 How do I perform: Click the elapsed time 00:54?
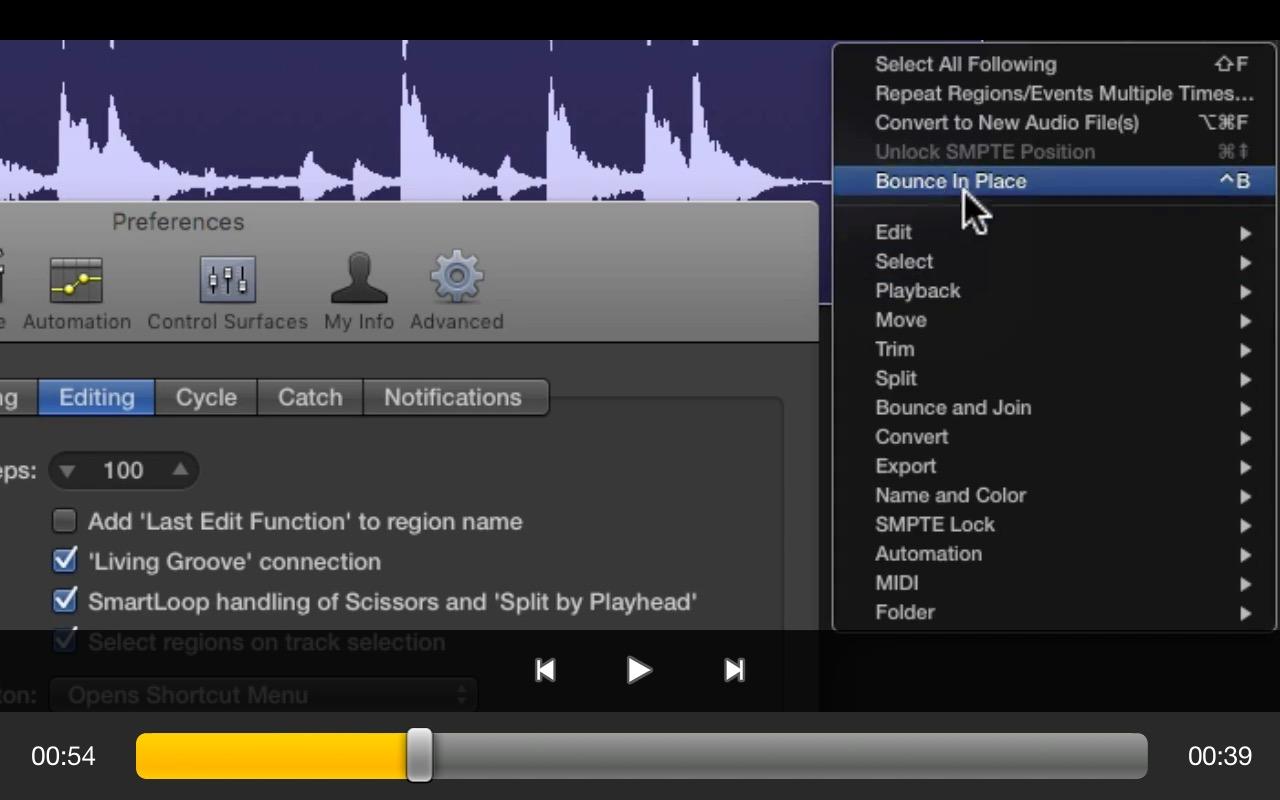[x=63, y=756]
